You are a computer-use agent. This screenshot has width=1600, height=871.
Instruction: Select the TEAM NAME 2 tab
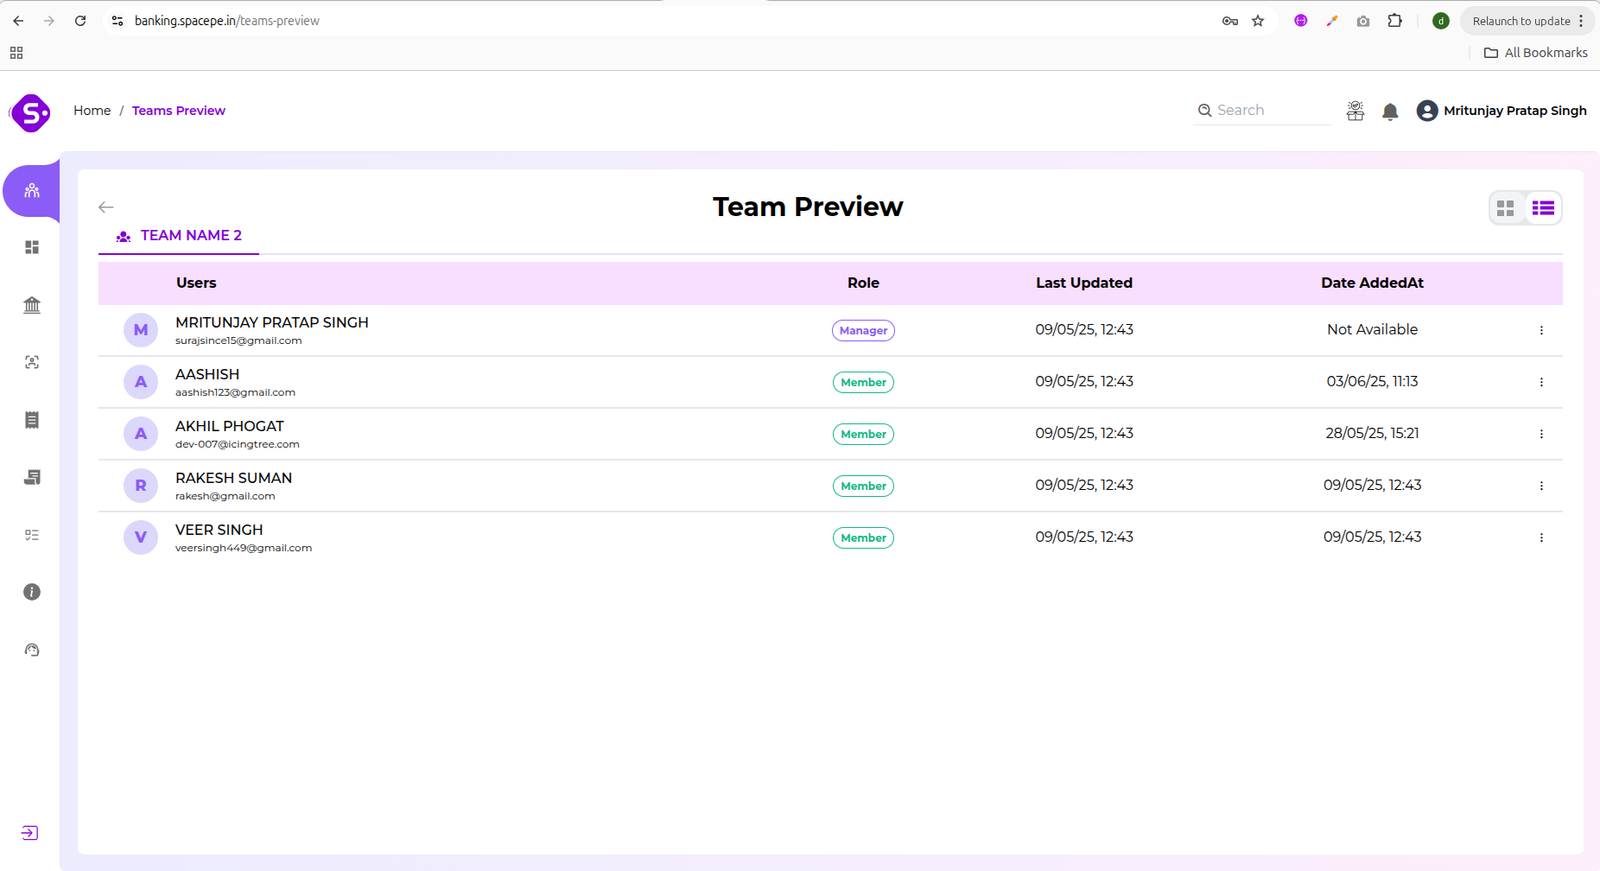[179, 236]
